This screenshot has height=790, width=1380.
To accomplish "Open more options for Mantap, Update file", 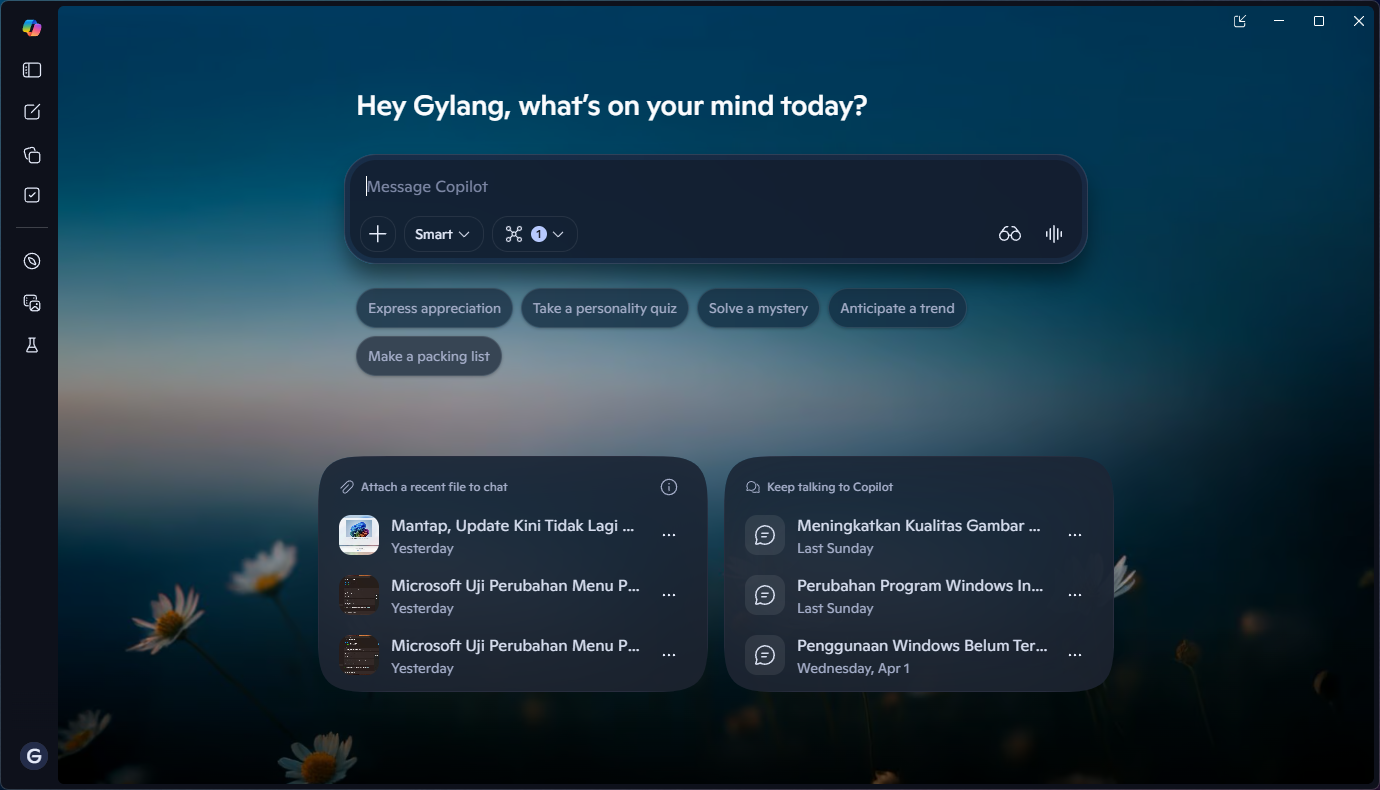I will pyautogui.click(x=669, y=535).
